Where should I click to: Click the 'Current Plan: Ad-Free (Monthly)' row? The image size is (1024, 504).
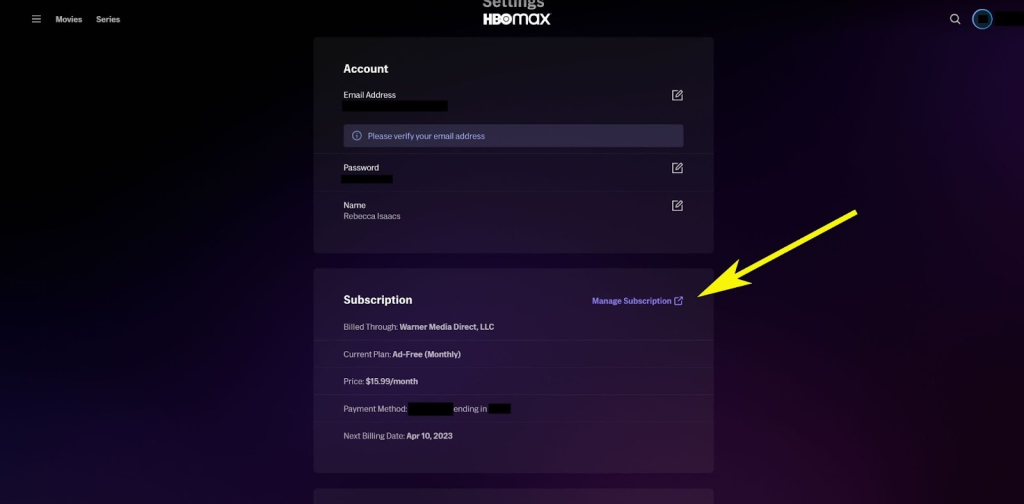point(513,354)
